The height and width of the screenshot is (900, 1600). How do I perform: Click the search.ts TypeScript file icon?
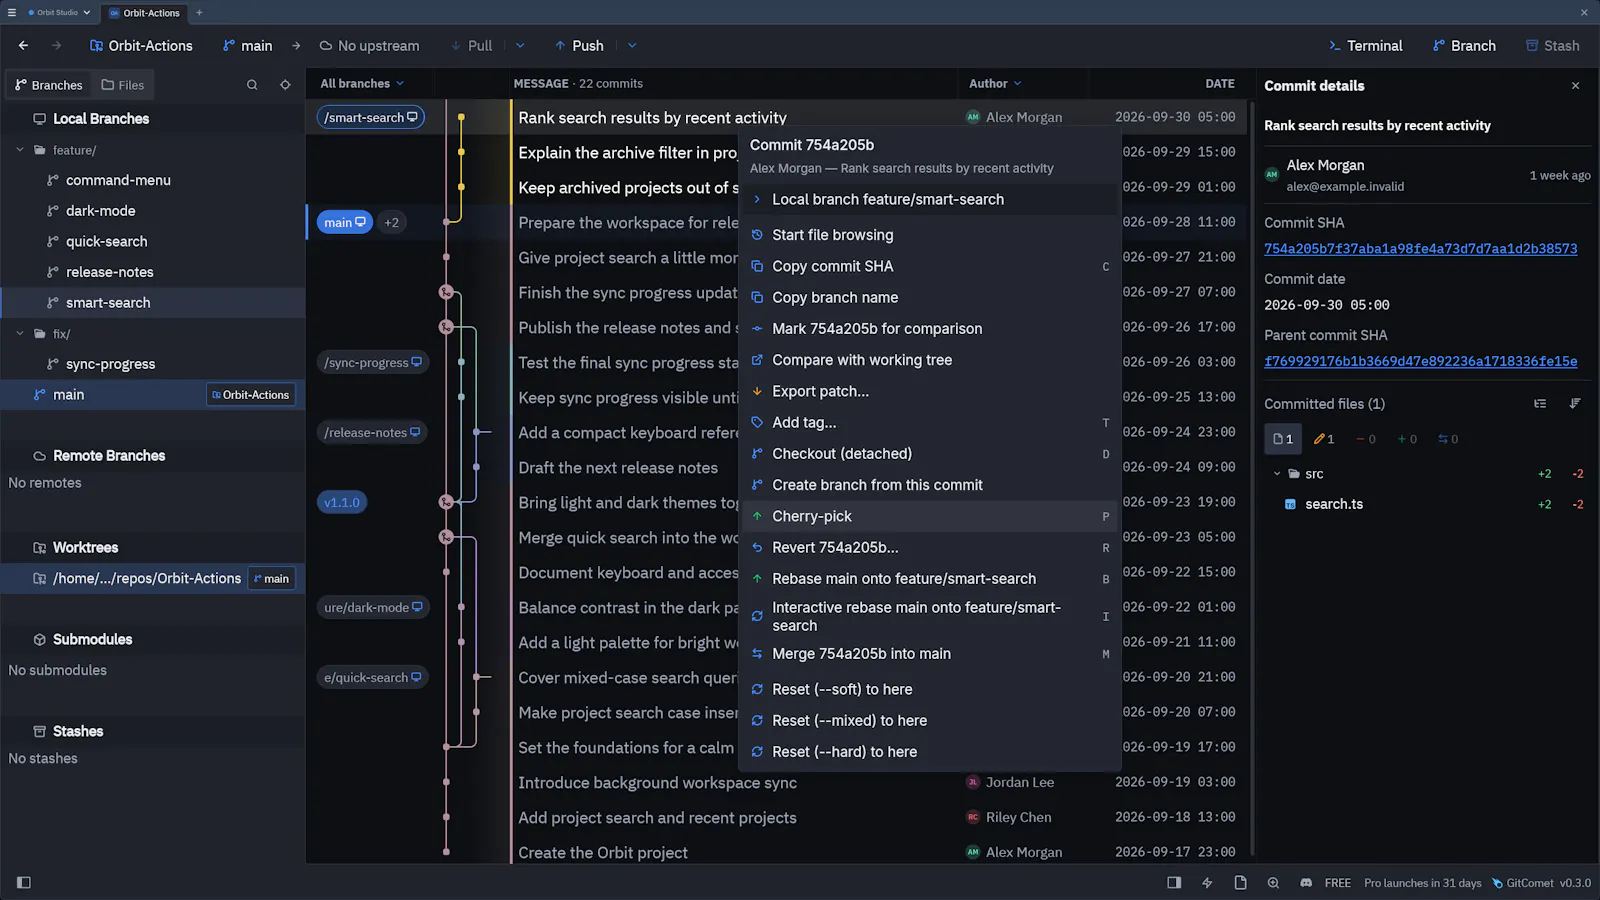tap(1290, 505)
